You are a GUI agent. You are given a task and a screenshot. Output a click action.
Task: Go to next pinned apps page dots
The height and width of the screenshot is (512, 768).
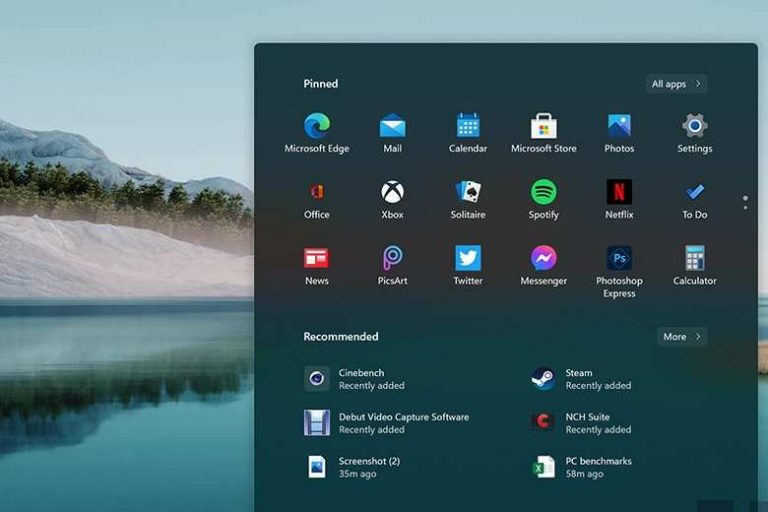[745, 202]
